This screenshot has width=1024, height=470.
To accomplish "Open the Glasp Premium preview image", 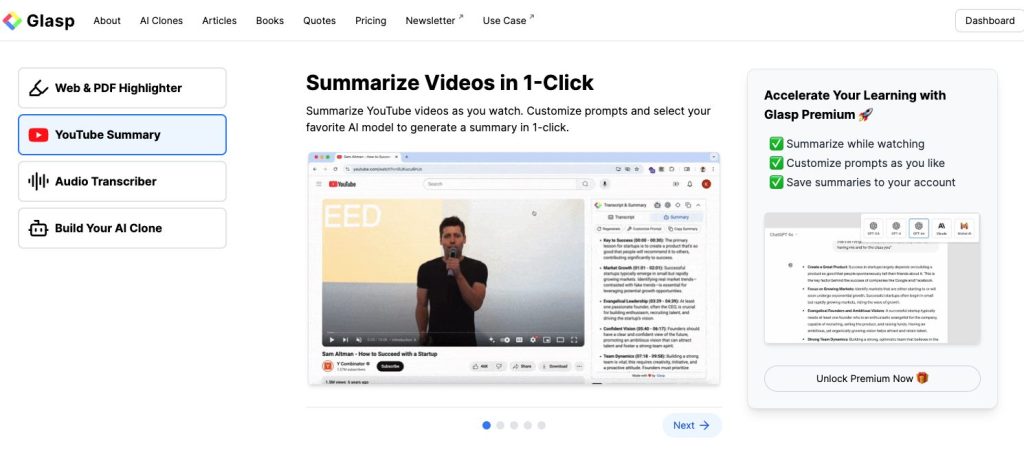I will tap(872, 279).
